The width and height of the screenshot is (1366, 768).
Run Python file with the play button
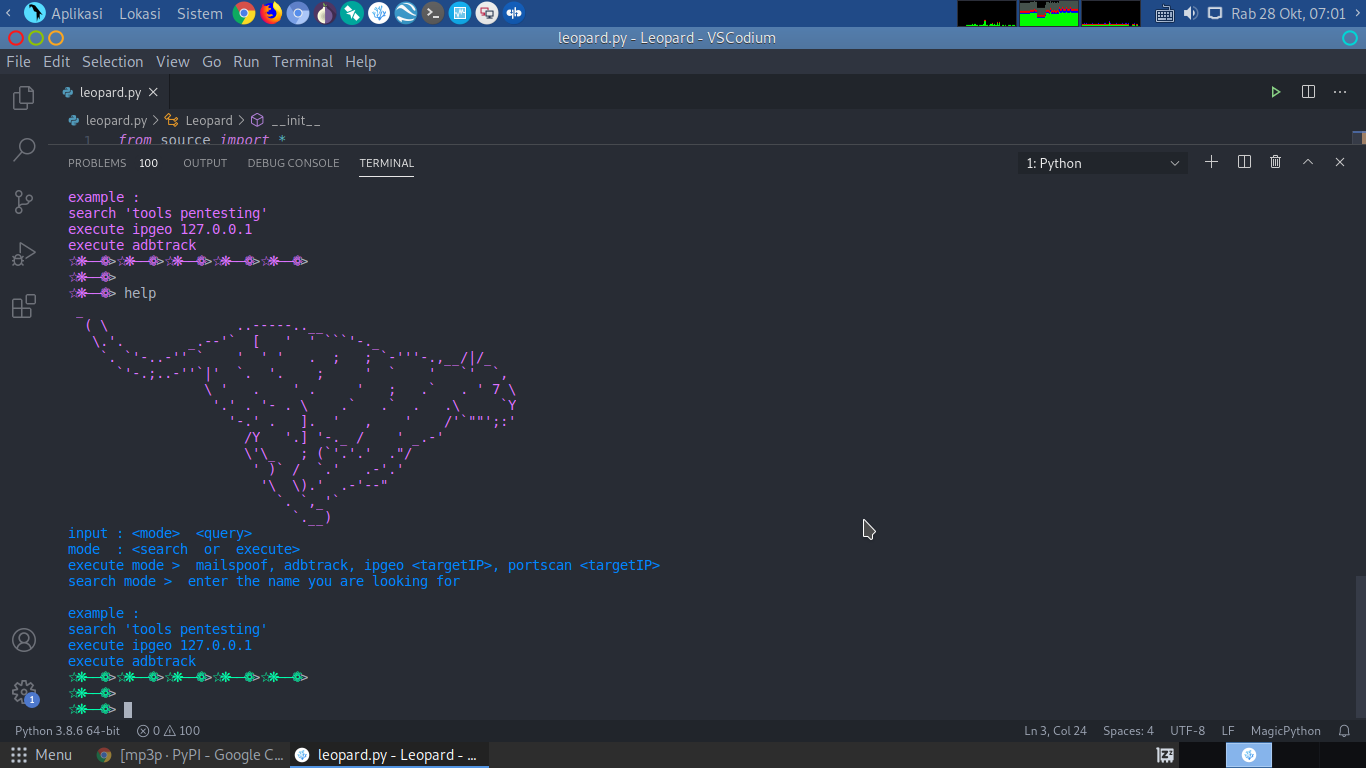click(1275, 92)
